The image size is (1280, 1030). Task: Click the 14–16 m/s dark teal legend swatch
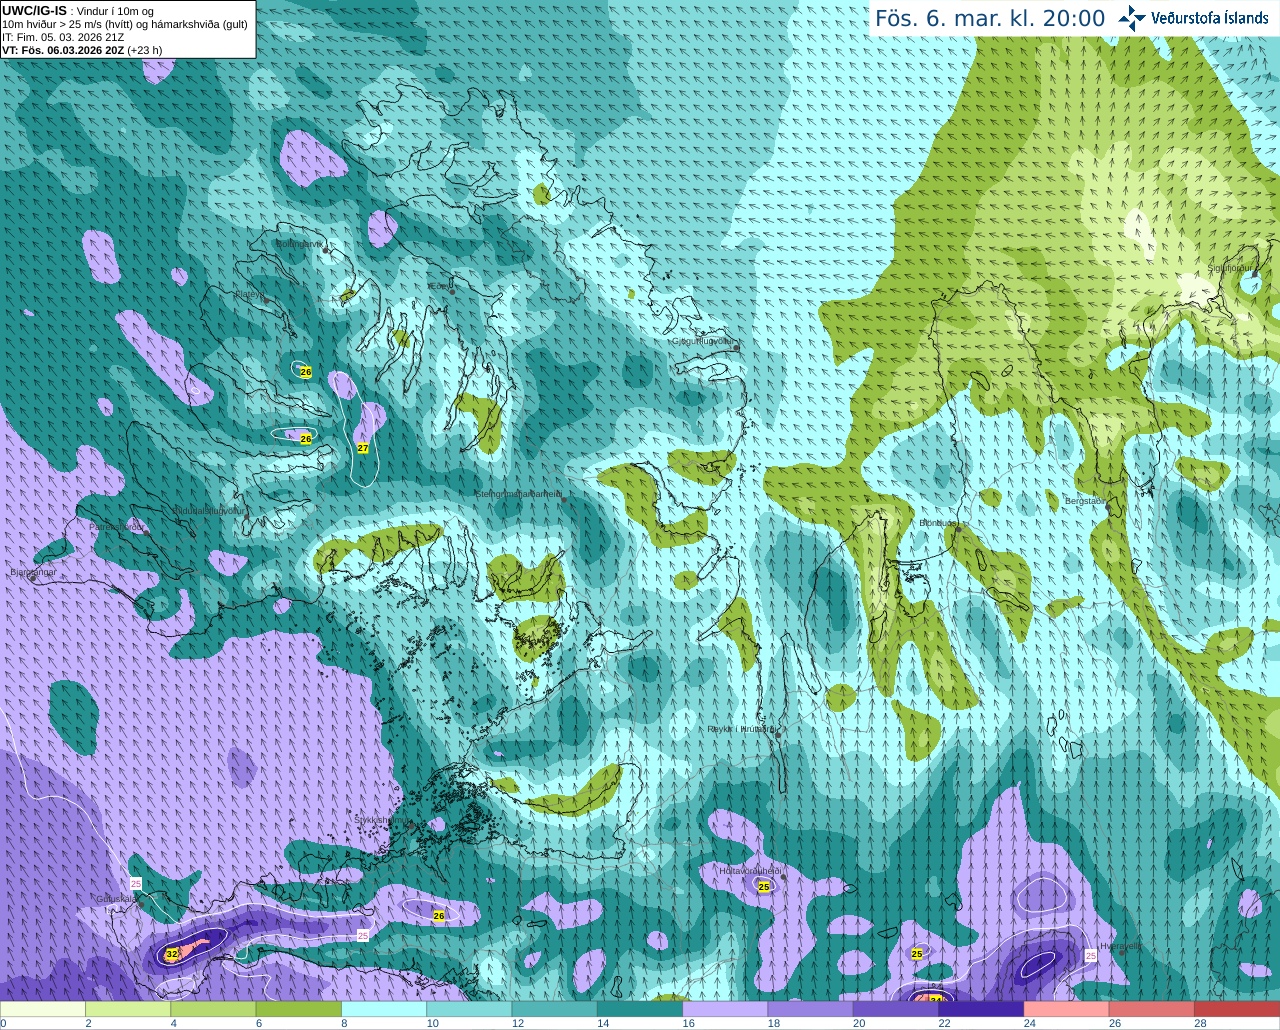click(640, 1009)
